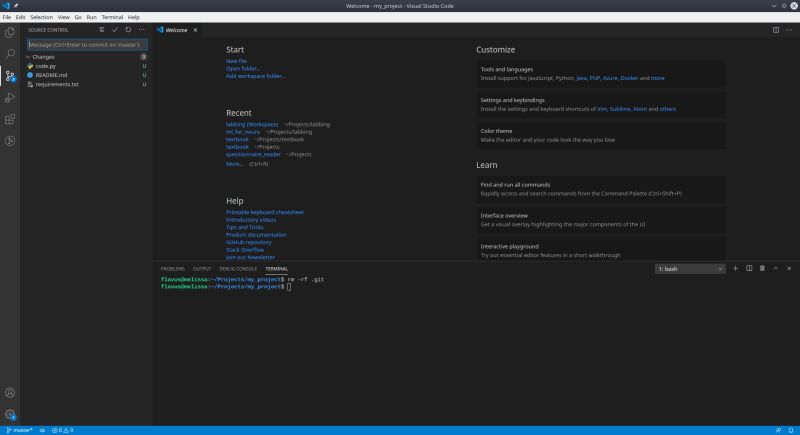This screenshot has height=435, width=800.
Task: Switch to the Problems panel tab
Action: point(172,269)
